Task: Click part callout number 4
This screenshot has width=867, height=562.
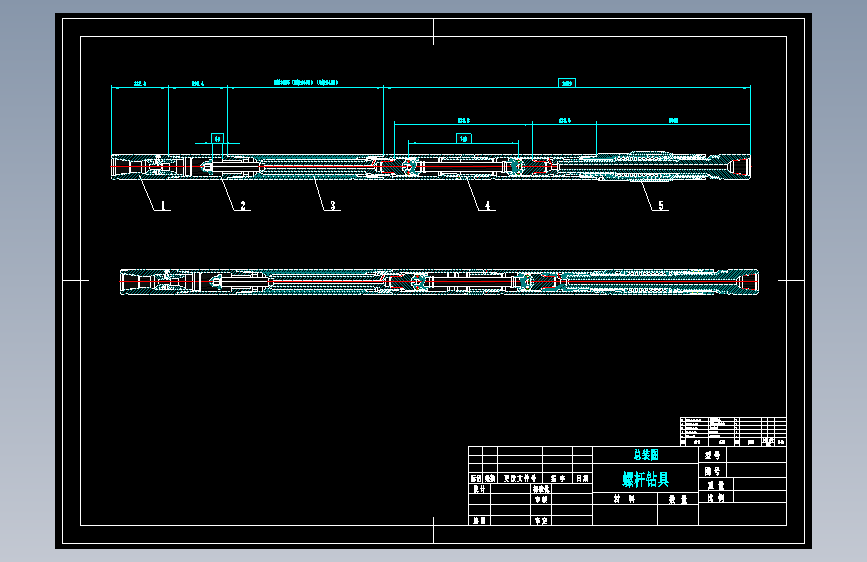Action: click(487, 206)
